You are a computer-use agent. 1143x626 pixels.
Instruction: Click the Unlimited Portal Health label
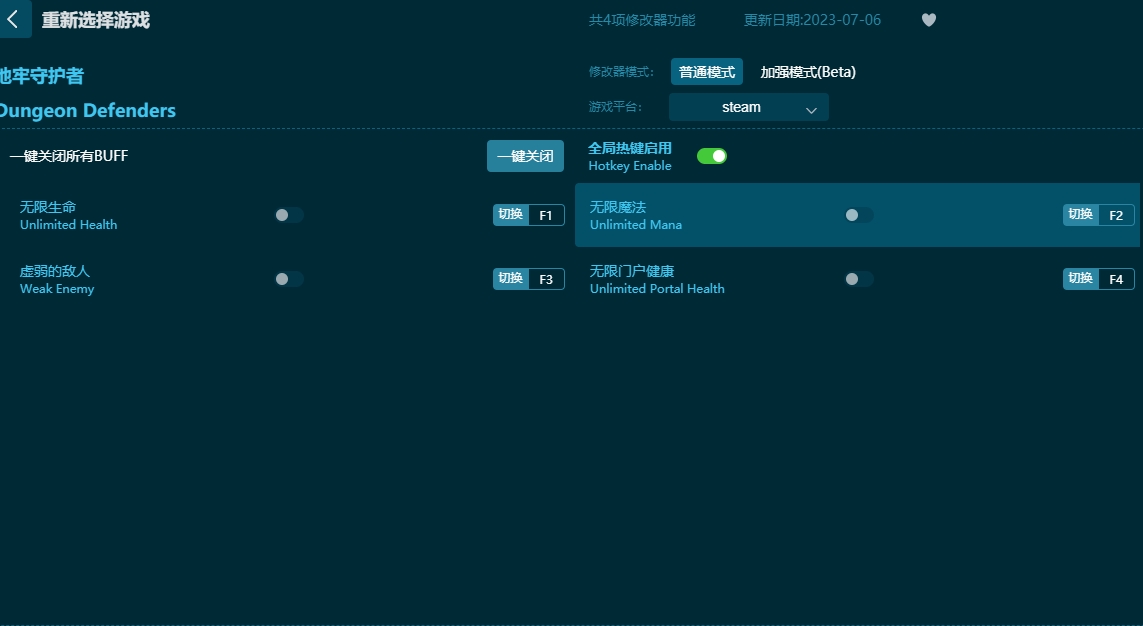(657, 289)
